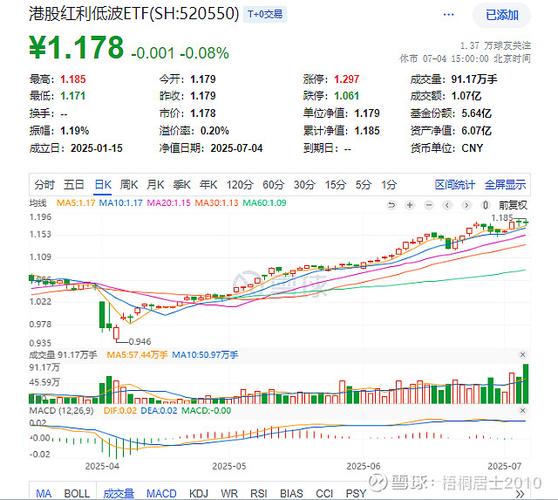Click the latest tall green volume bar
558x500 pixels.
526,384
